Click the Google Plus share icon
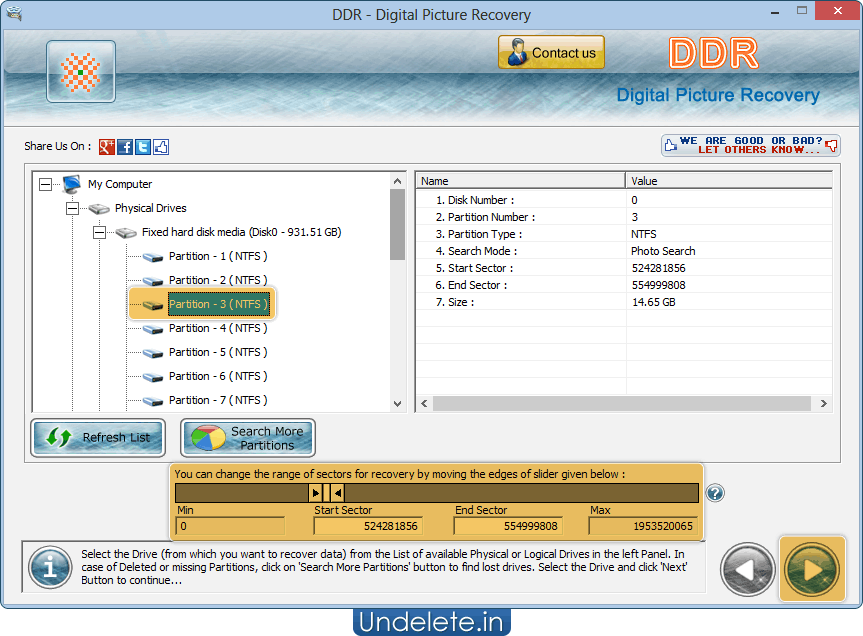The width and height of the screenshot is (863, 636). coord(107,147)
